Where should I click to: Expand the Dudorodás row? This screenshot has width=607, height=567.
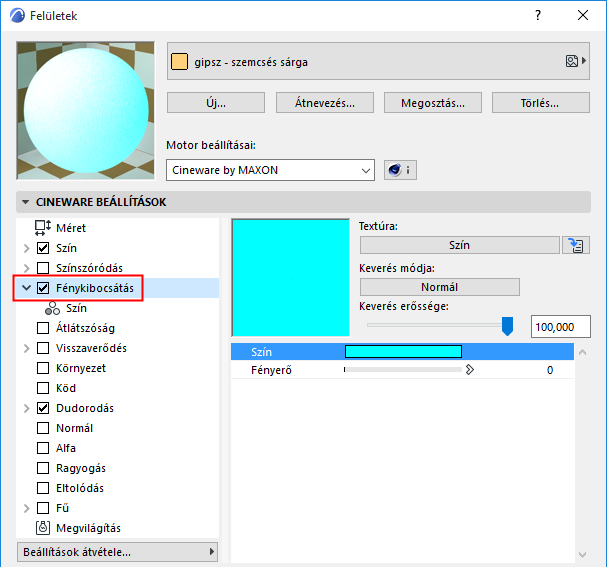pos(26,408)
